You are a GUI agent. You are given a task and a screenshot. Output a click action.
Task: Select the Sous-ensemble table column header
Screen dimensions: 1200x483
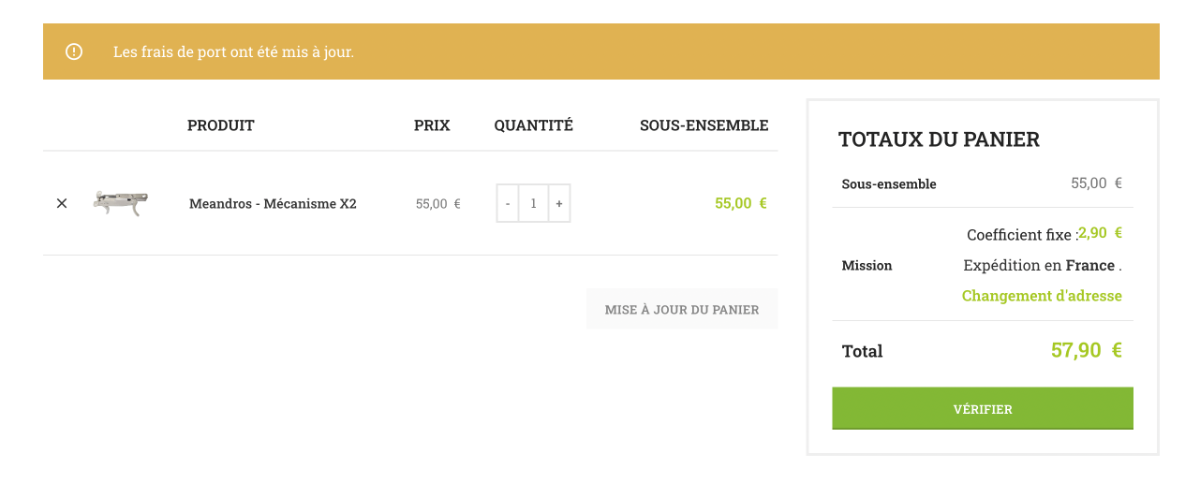704,125
